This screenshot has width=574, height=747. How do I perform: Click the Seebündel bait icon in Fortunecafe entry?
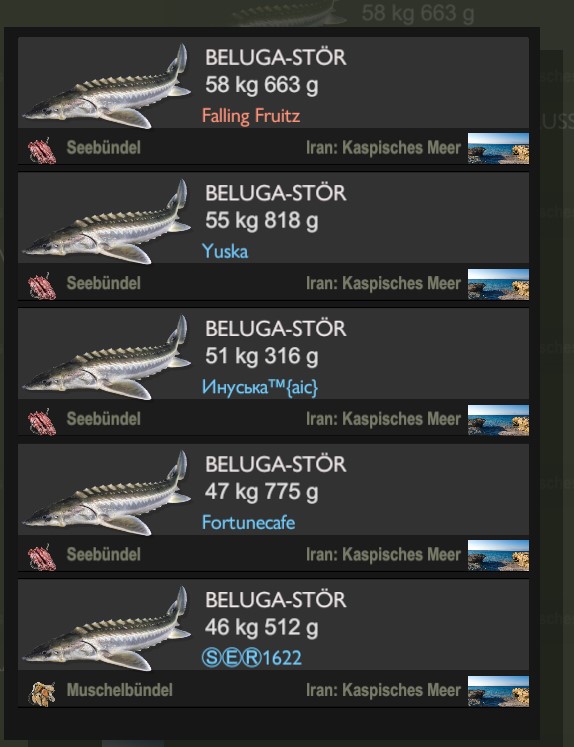[42, 557]
